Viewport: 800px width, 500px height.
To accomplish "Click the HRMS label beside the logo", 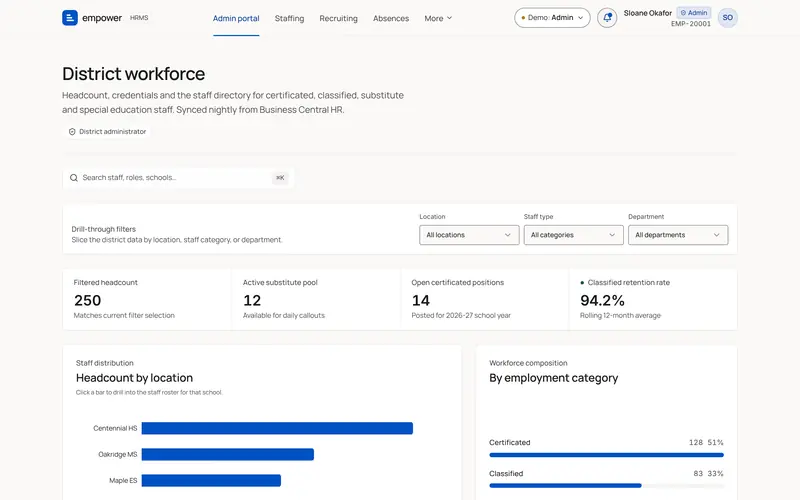I will click(x=139, y=18).
